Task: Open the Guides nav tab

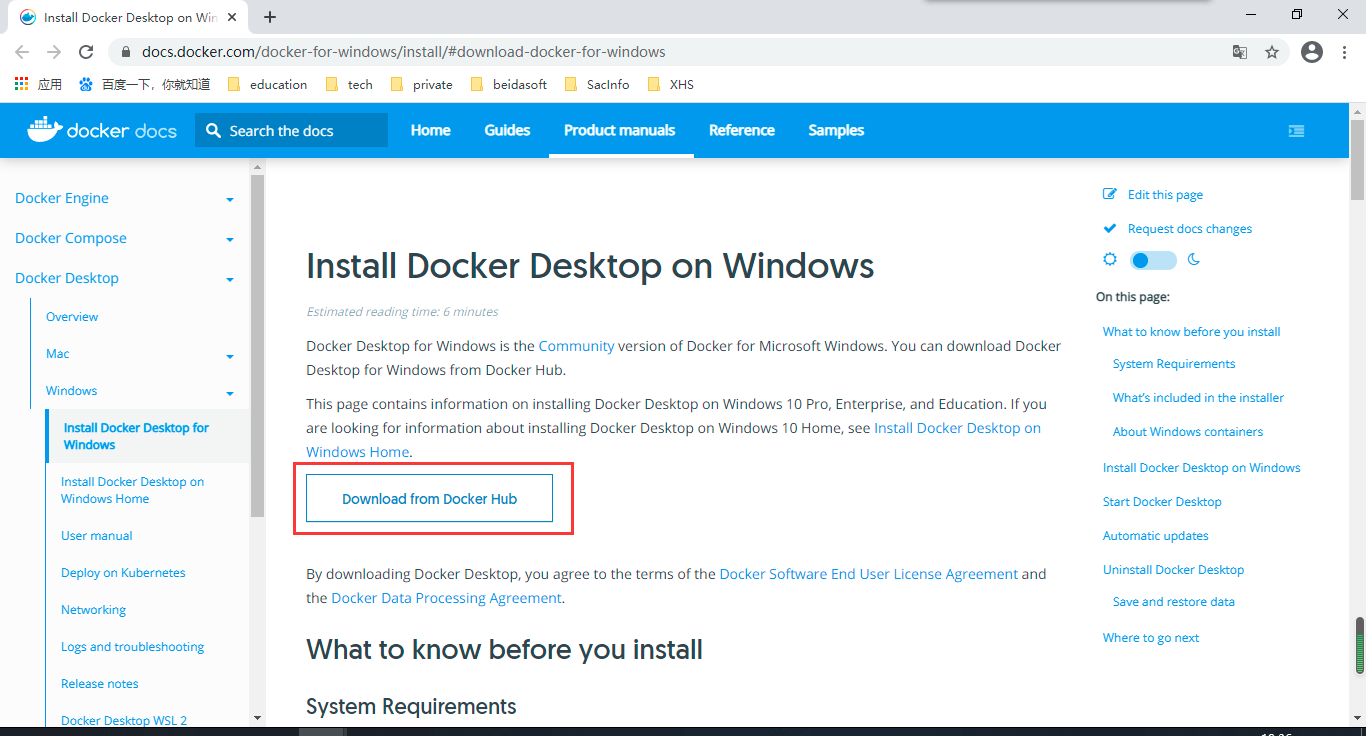Action: coord(507,130)
